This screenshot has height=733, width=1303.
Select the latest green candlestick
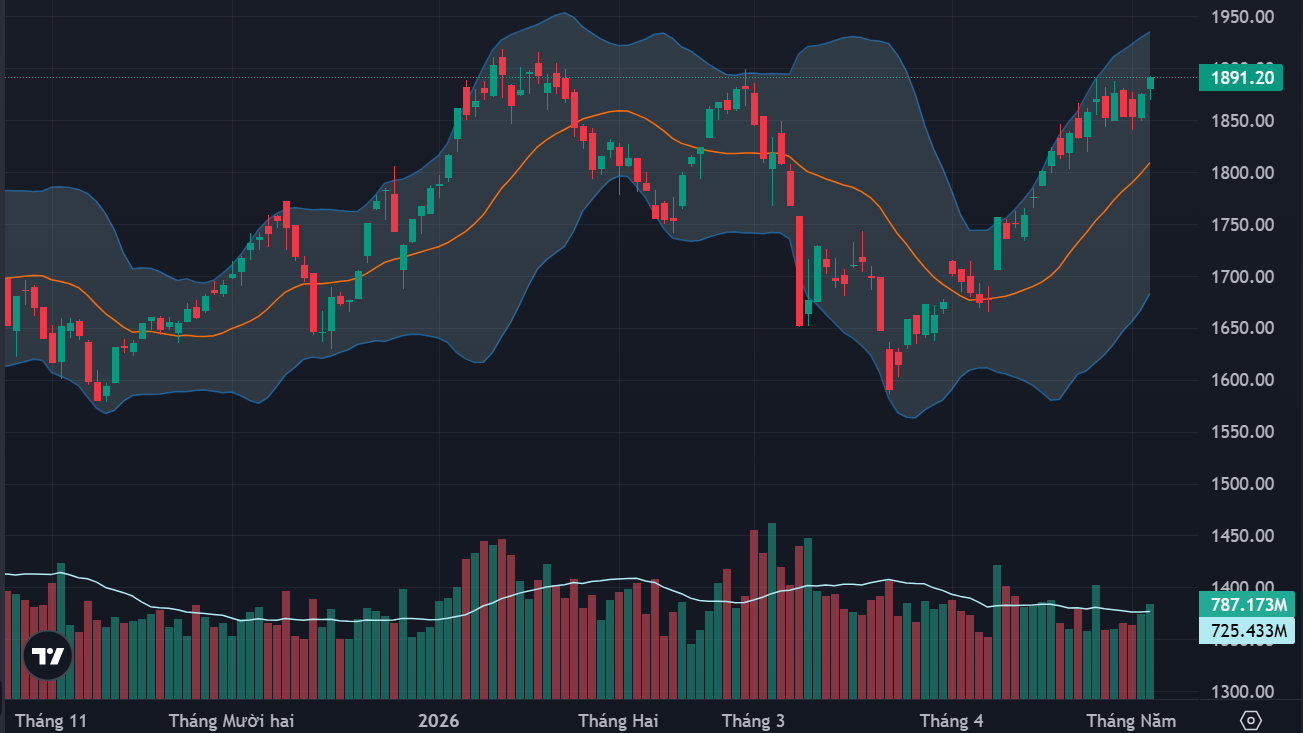(1150, 87)
